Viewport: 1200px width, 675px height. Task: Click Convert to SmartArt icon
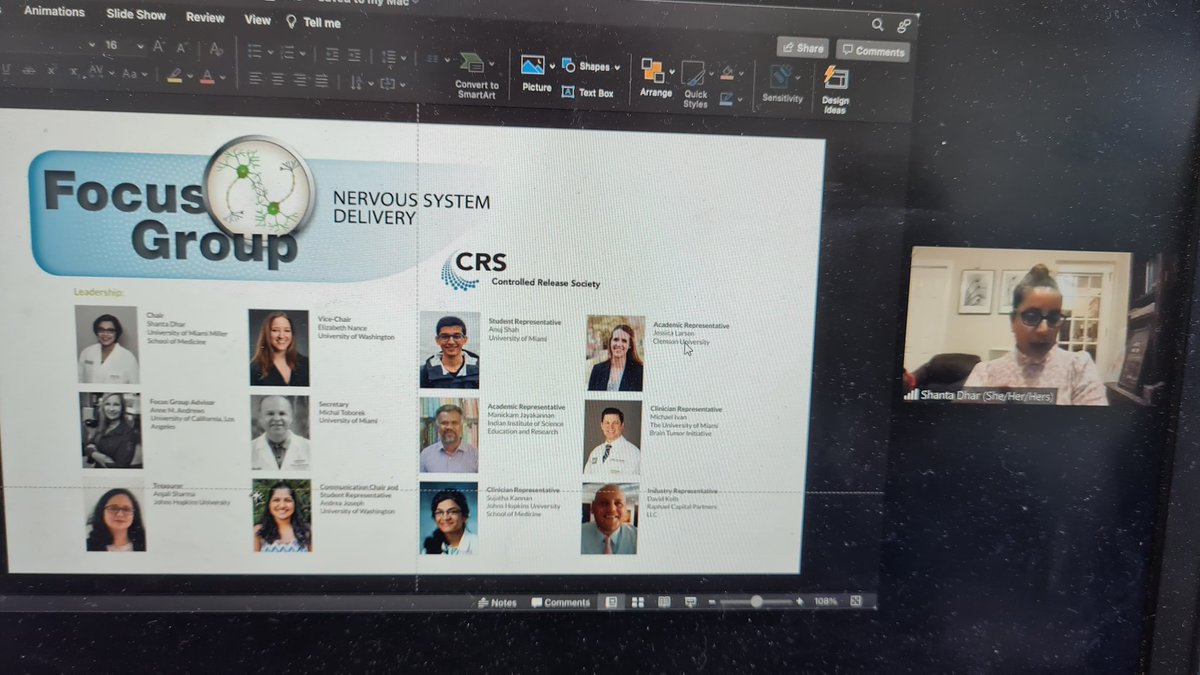click(x=472, y=64)
